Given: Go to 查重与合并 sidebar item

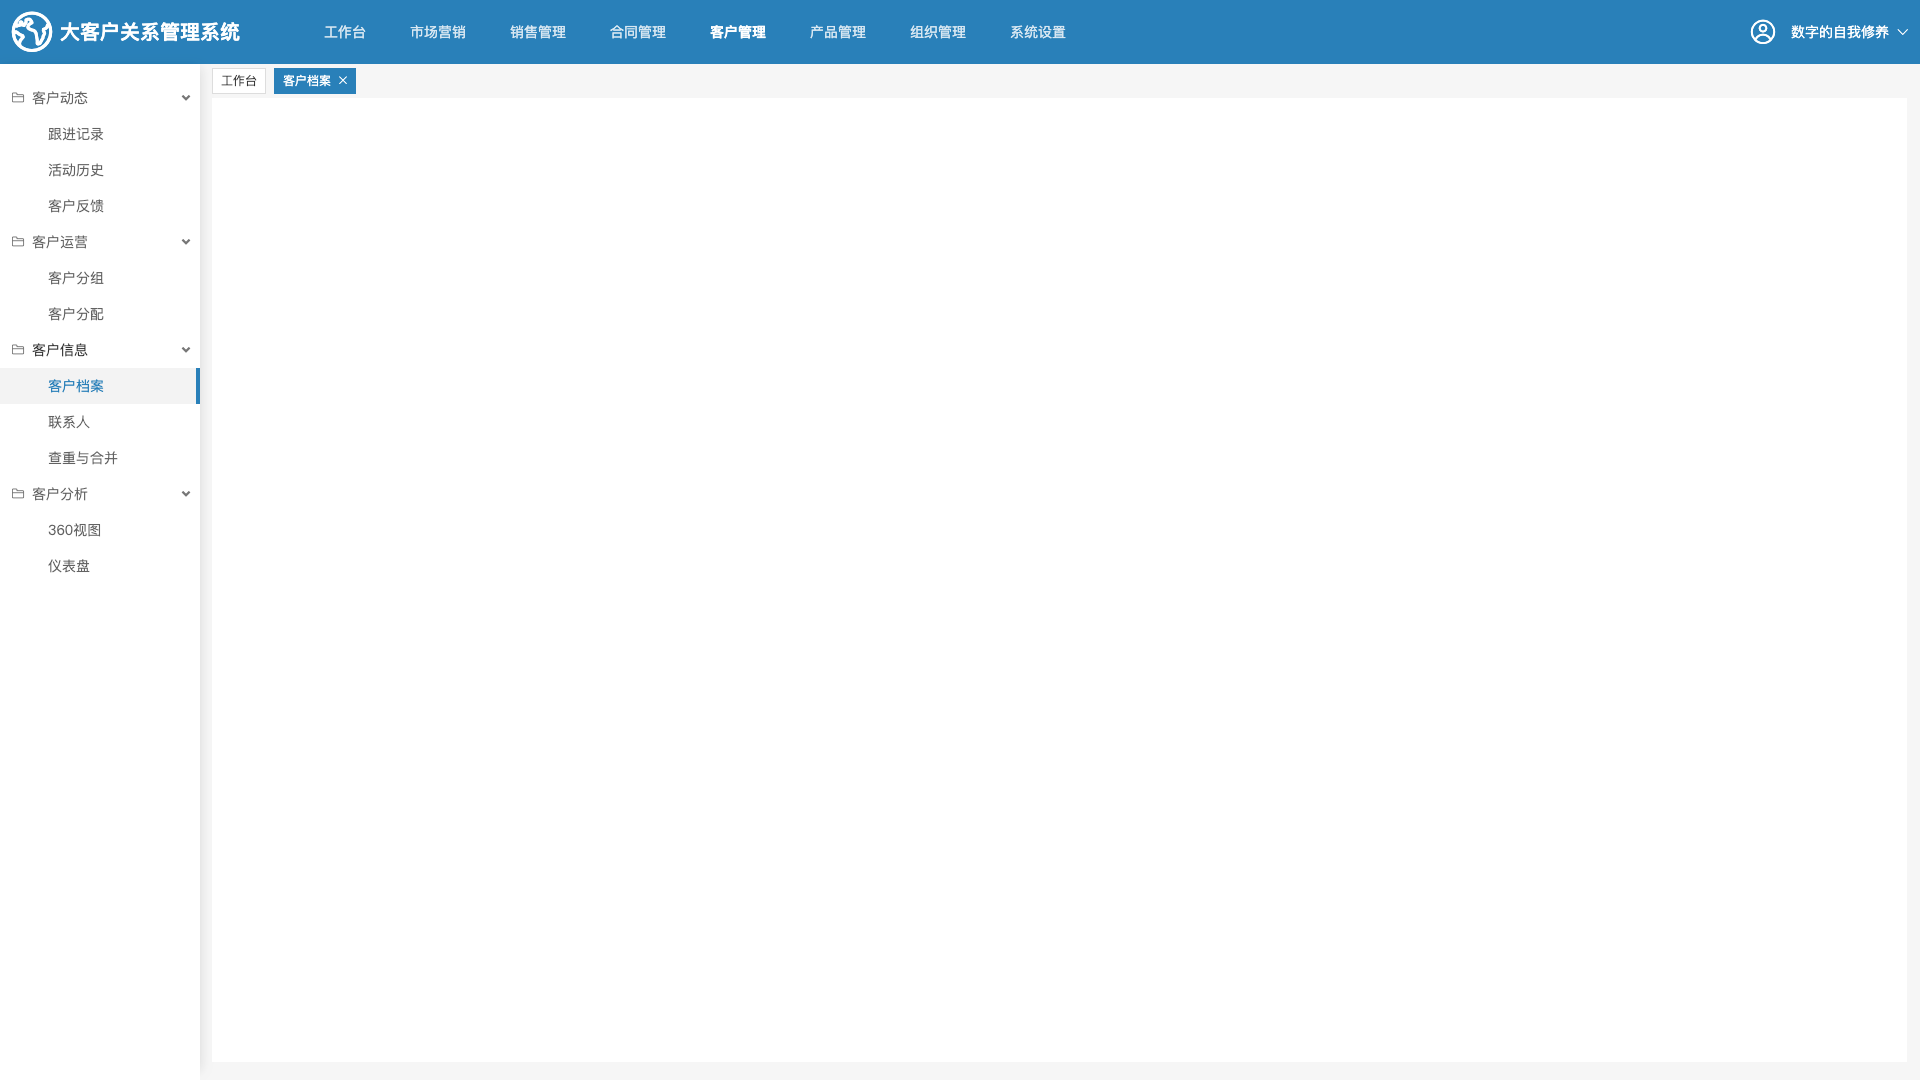Looking at the screenshot, I should 83,458.
